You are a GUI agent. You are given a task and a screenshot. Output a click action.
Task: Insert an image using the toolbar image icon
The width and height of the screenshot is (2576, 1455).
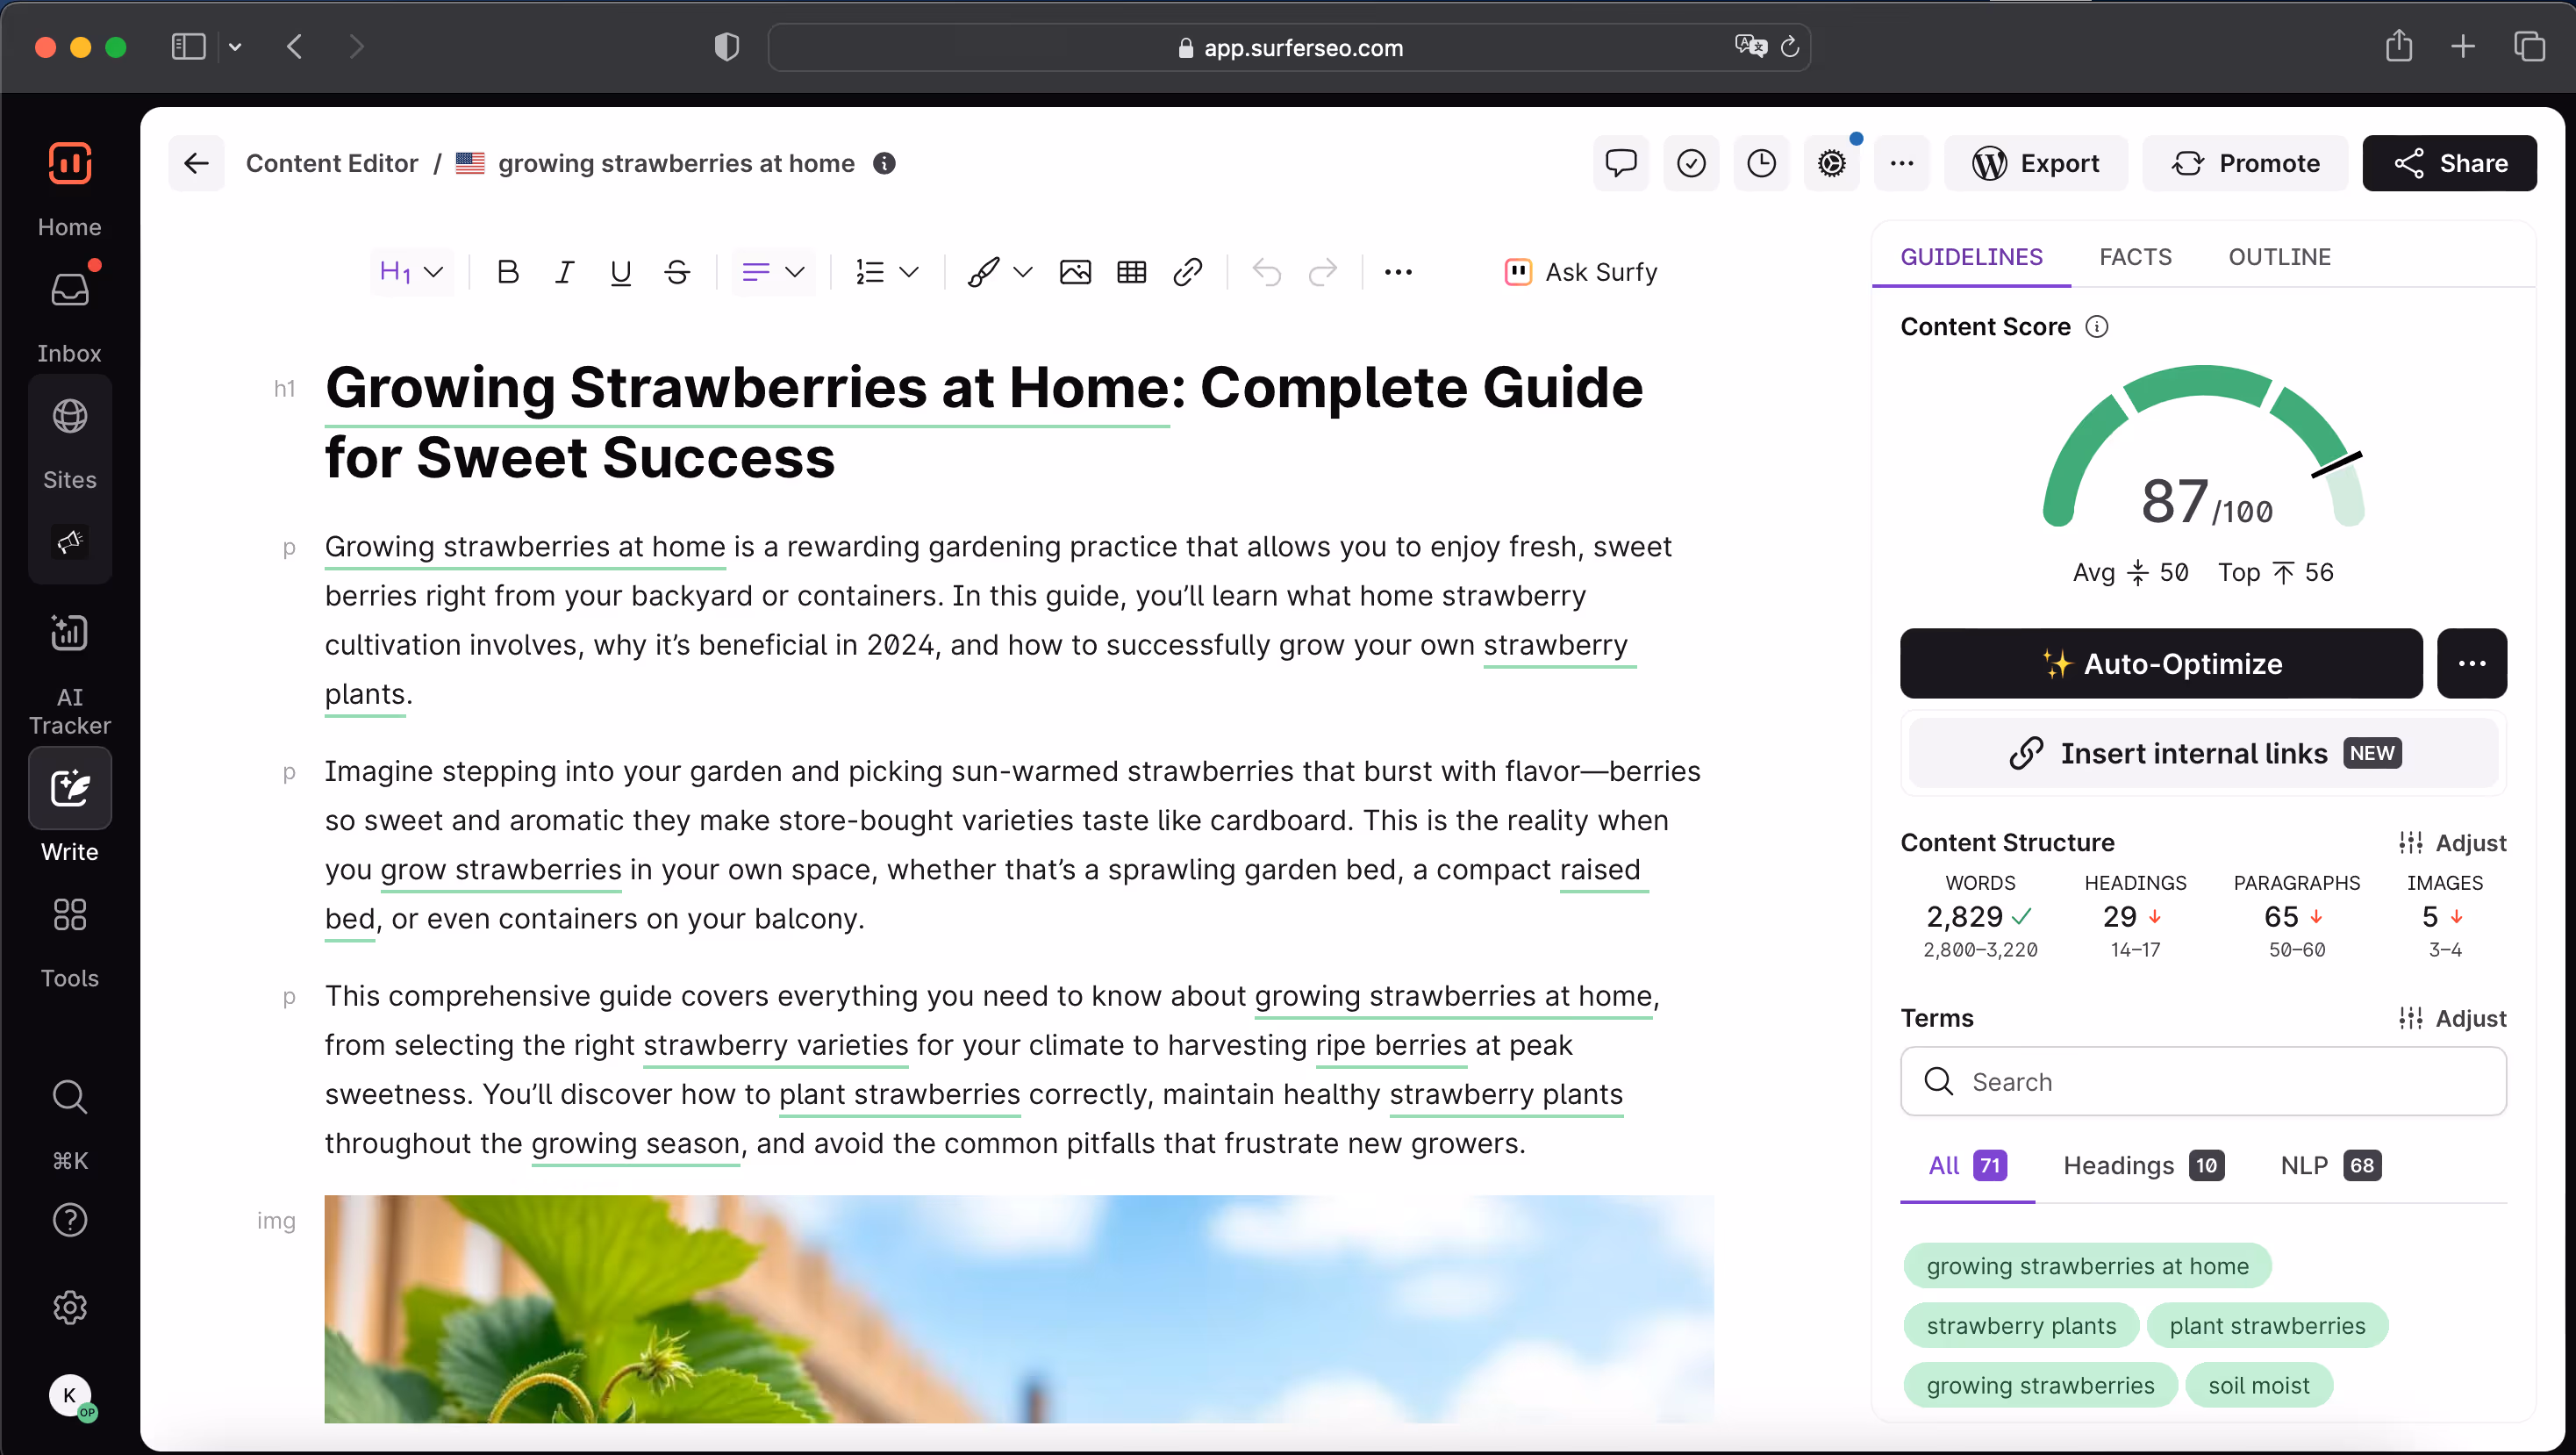tap(1075, 272)
